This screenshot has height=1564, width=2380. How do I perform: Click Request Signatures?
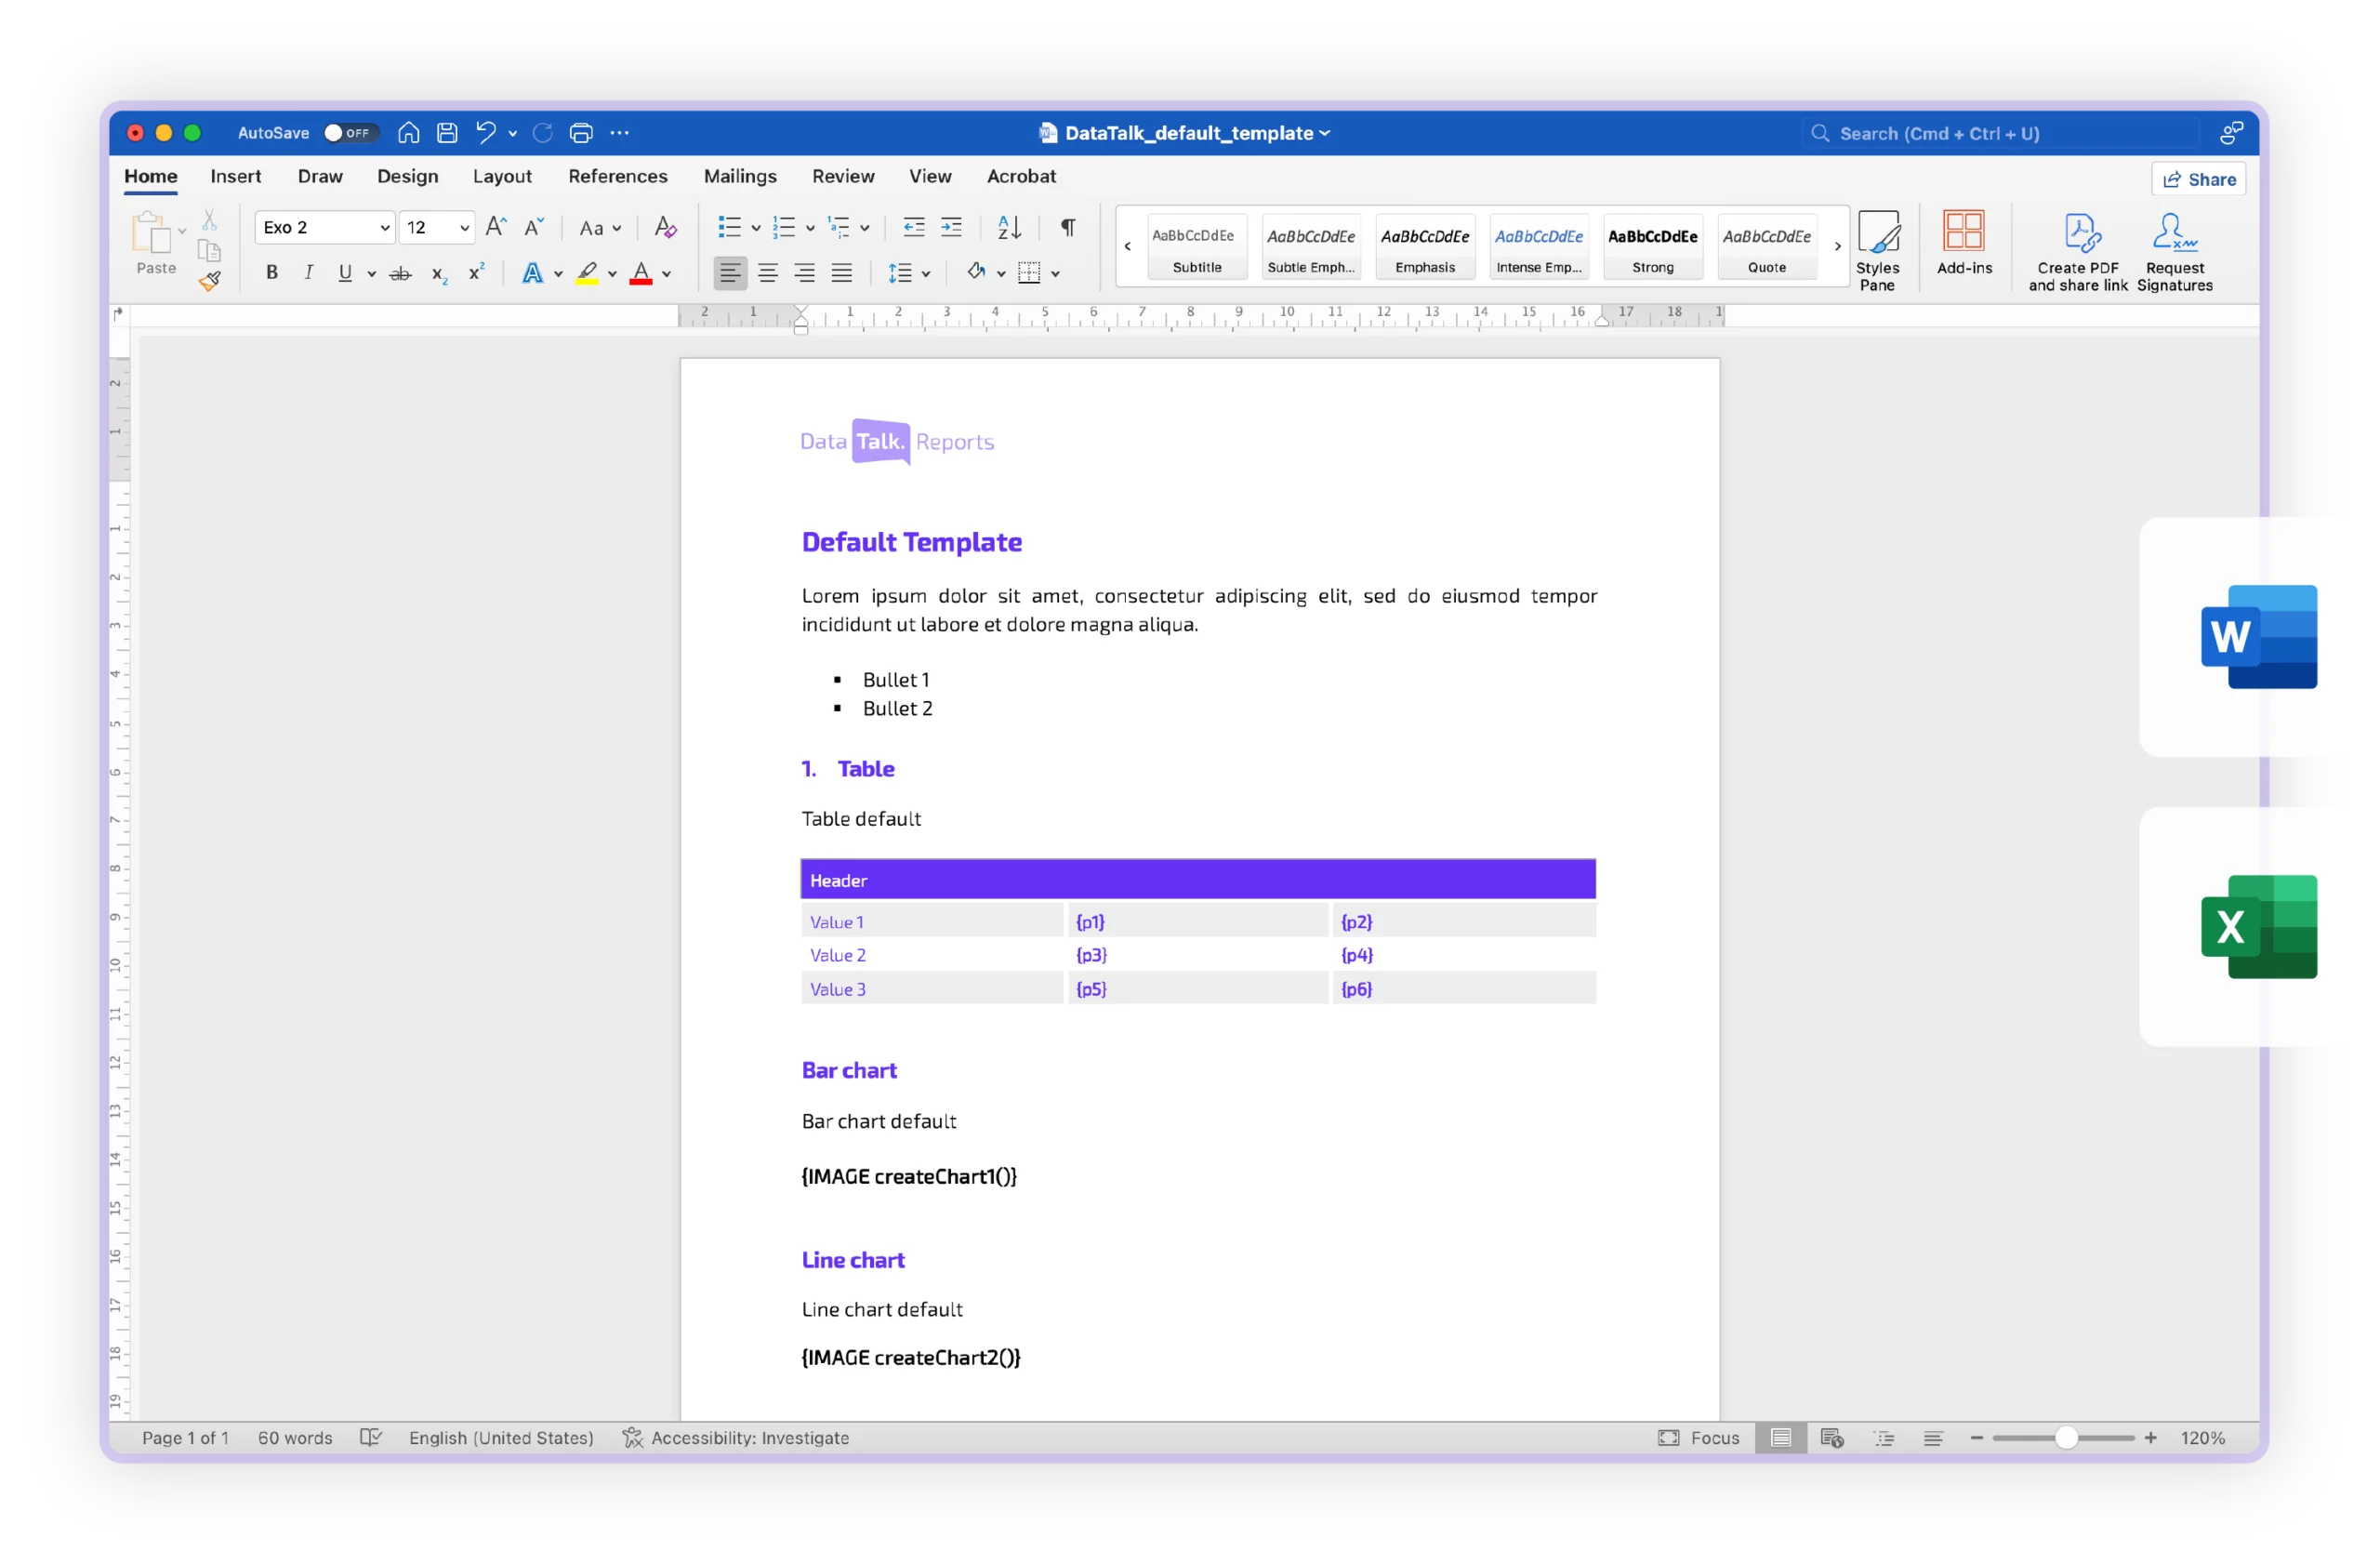(x=2175, y=252)
